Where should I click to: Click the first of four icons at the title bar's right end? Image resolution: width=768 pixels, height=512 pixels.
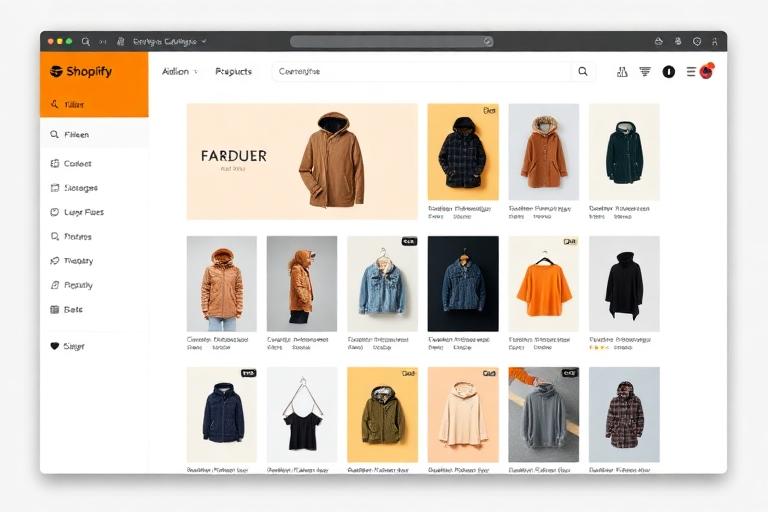659,42
